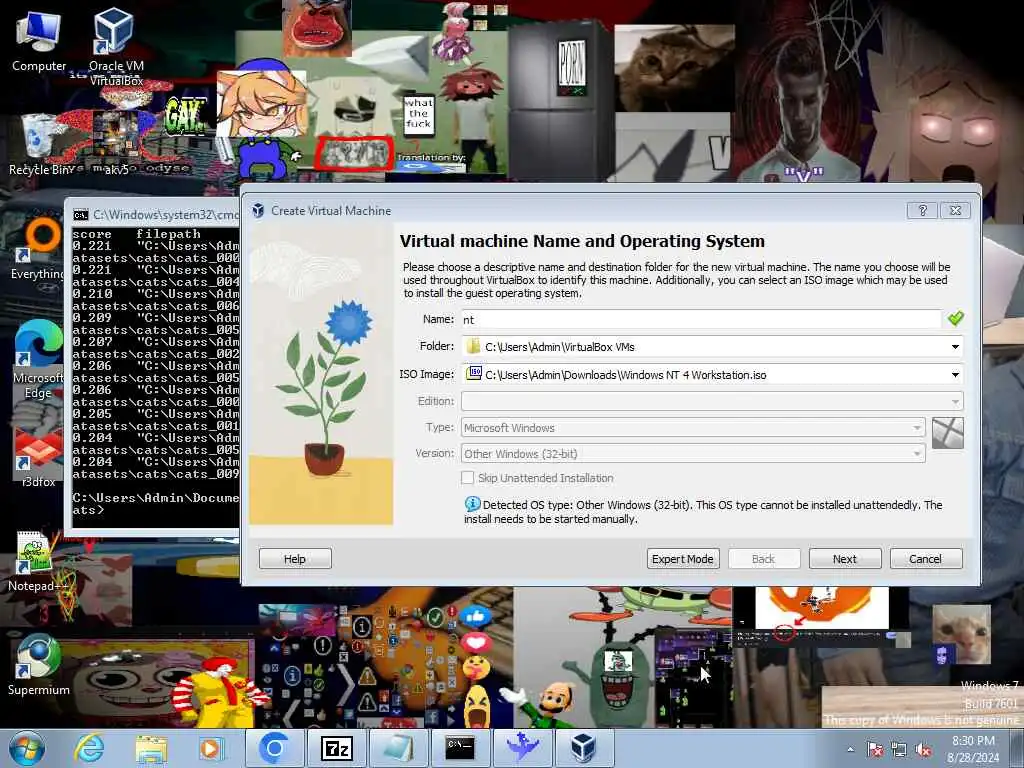Expand the Folder dropdown arrow

(955, 347)
